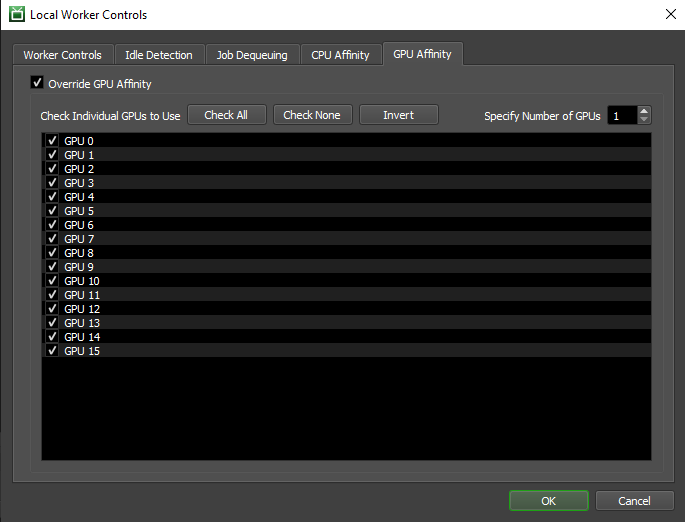Click the Invert button
This screenshot has width=685, height=522.
[x=398, y=115]
